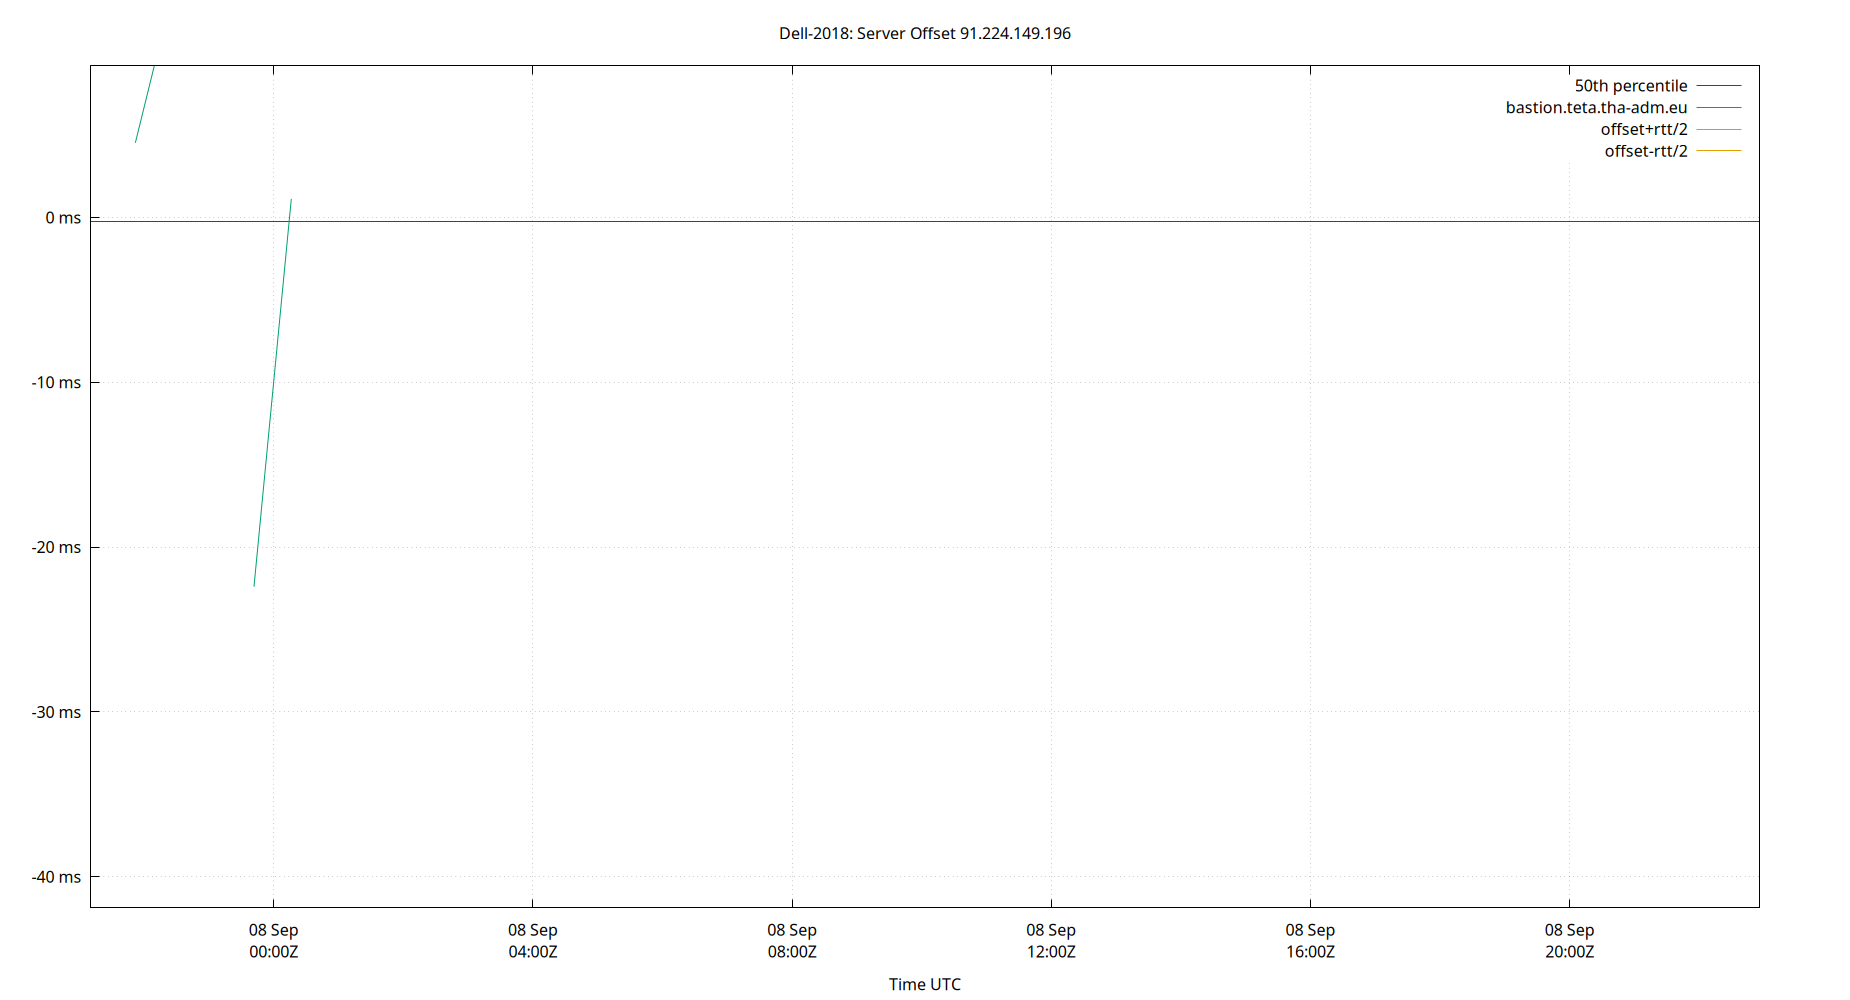
Task: Click the 50th percentile legend line sample
Action: pyautogui.click(x=1719, y=86)
